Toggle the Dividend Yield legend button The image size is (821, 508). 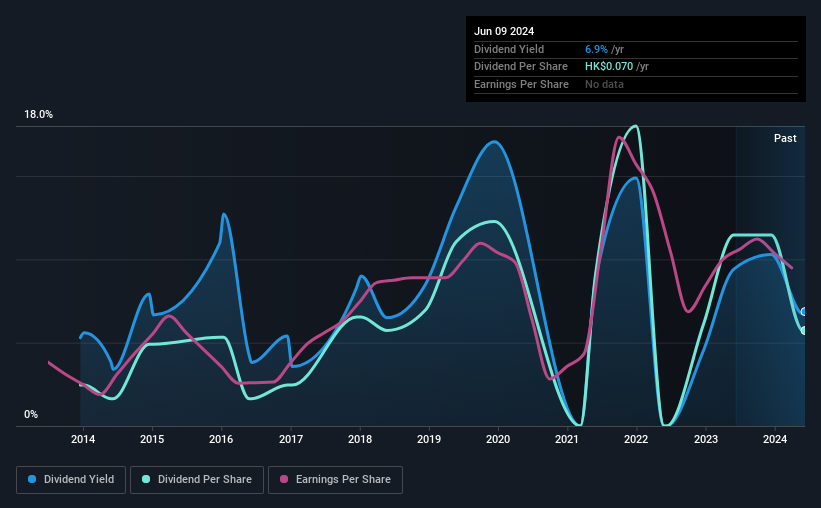[x=71, y=480]
